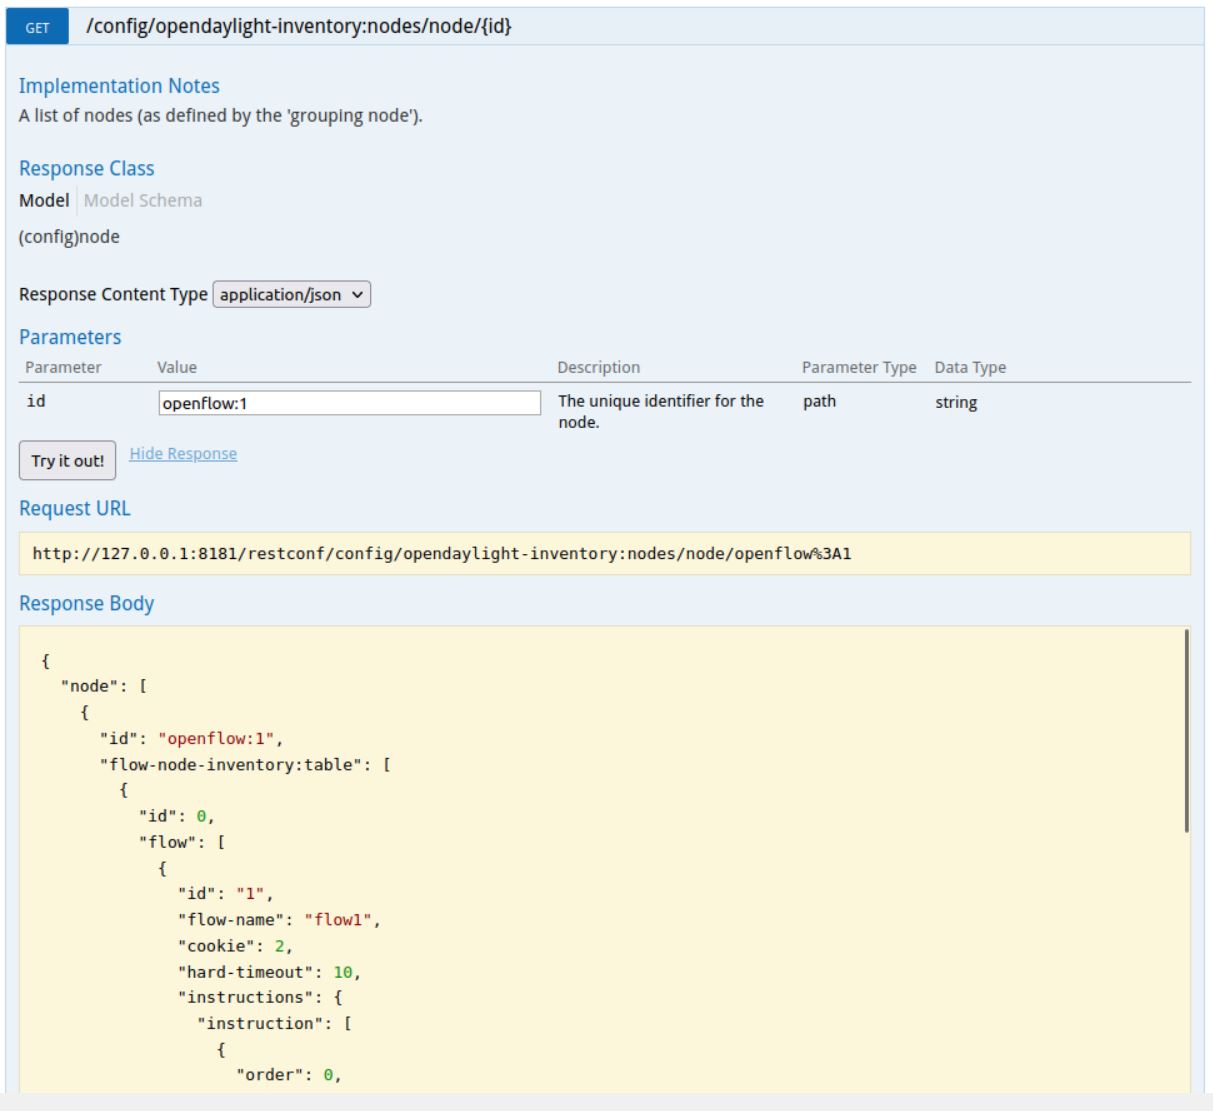Click the Response Body vertical scrollbar

click(1187, 730)
